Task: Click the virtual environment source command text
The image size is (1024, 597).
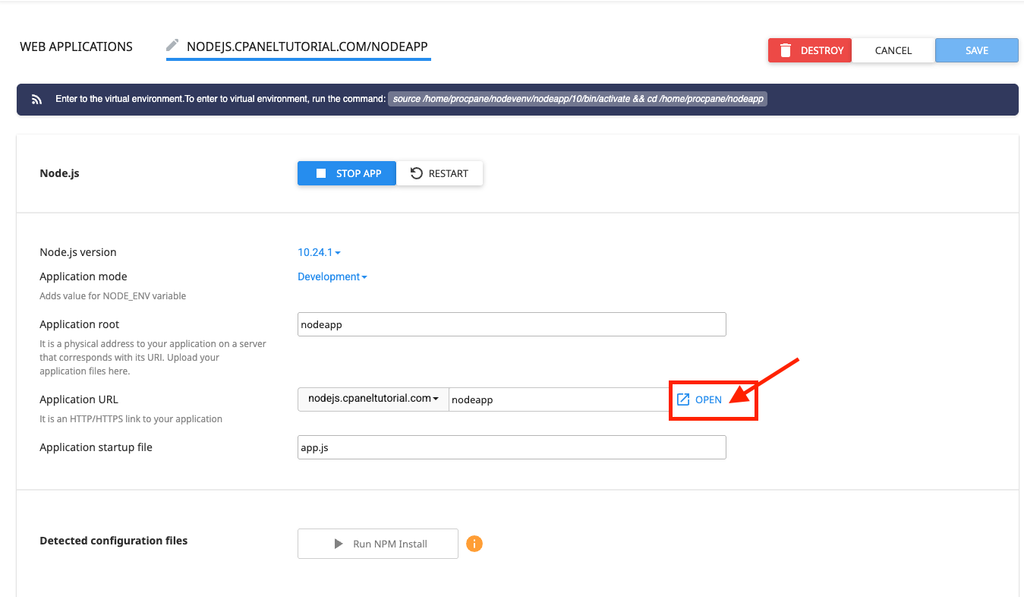Action: coord(577,99)
